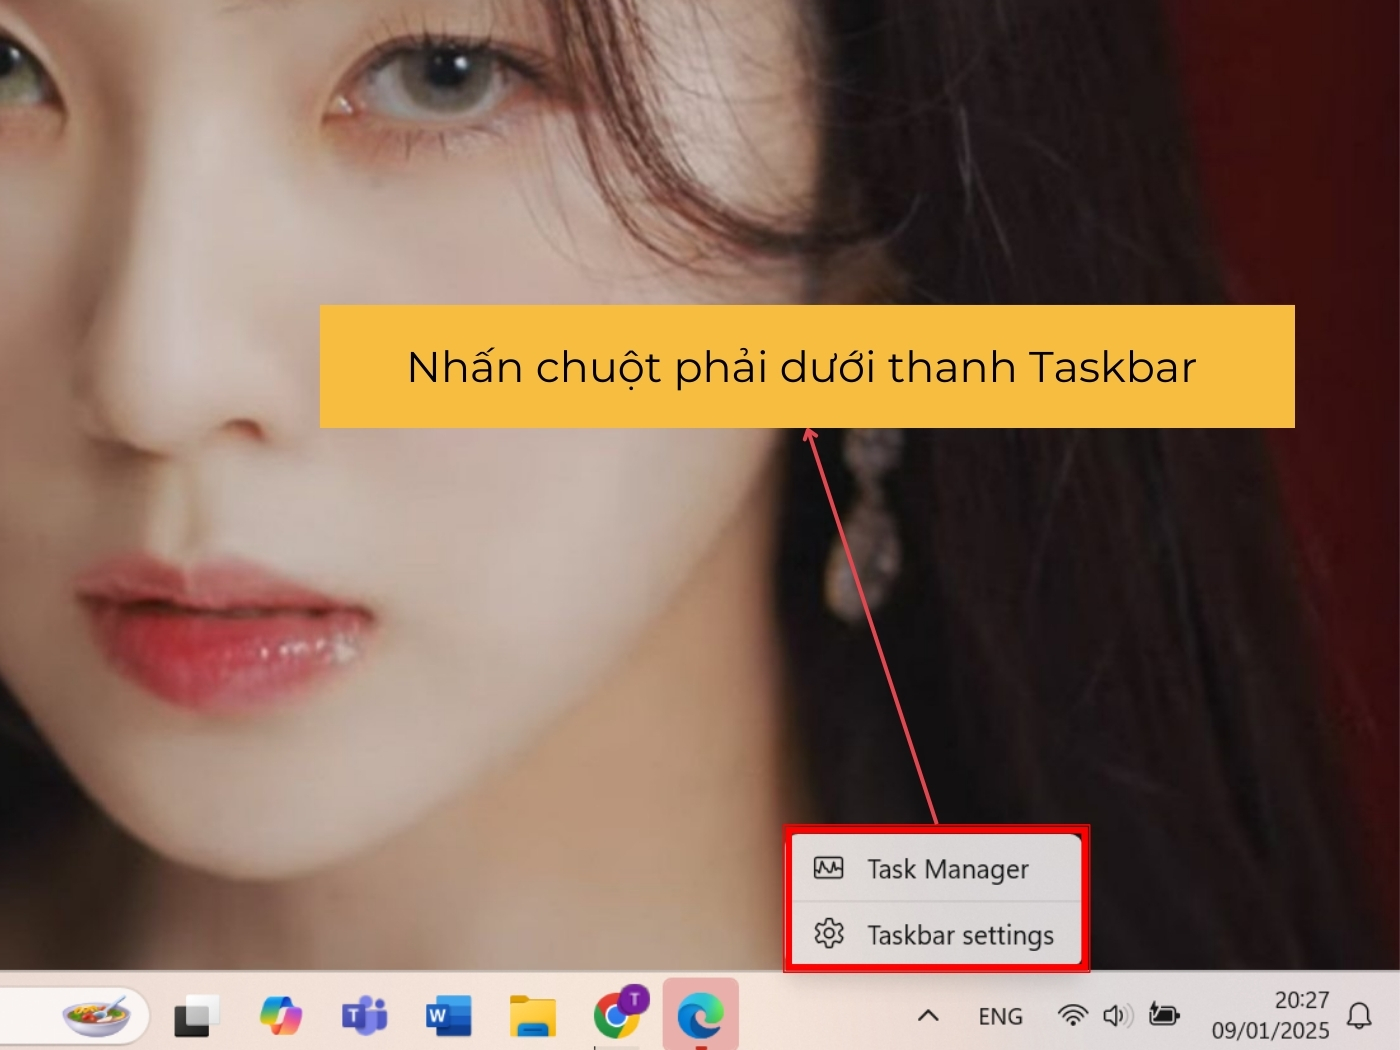Open File Explorer from the taskbar
The width and height of the screenshot is (1400, 1050).
tap(533, 1016)
